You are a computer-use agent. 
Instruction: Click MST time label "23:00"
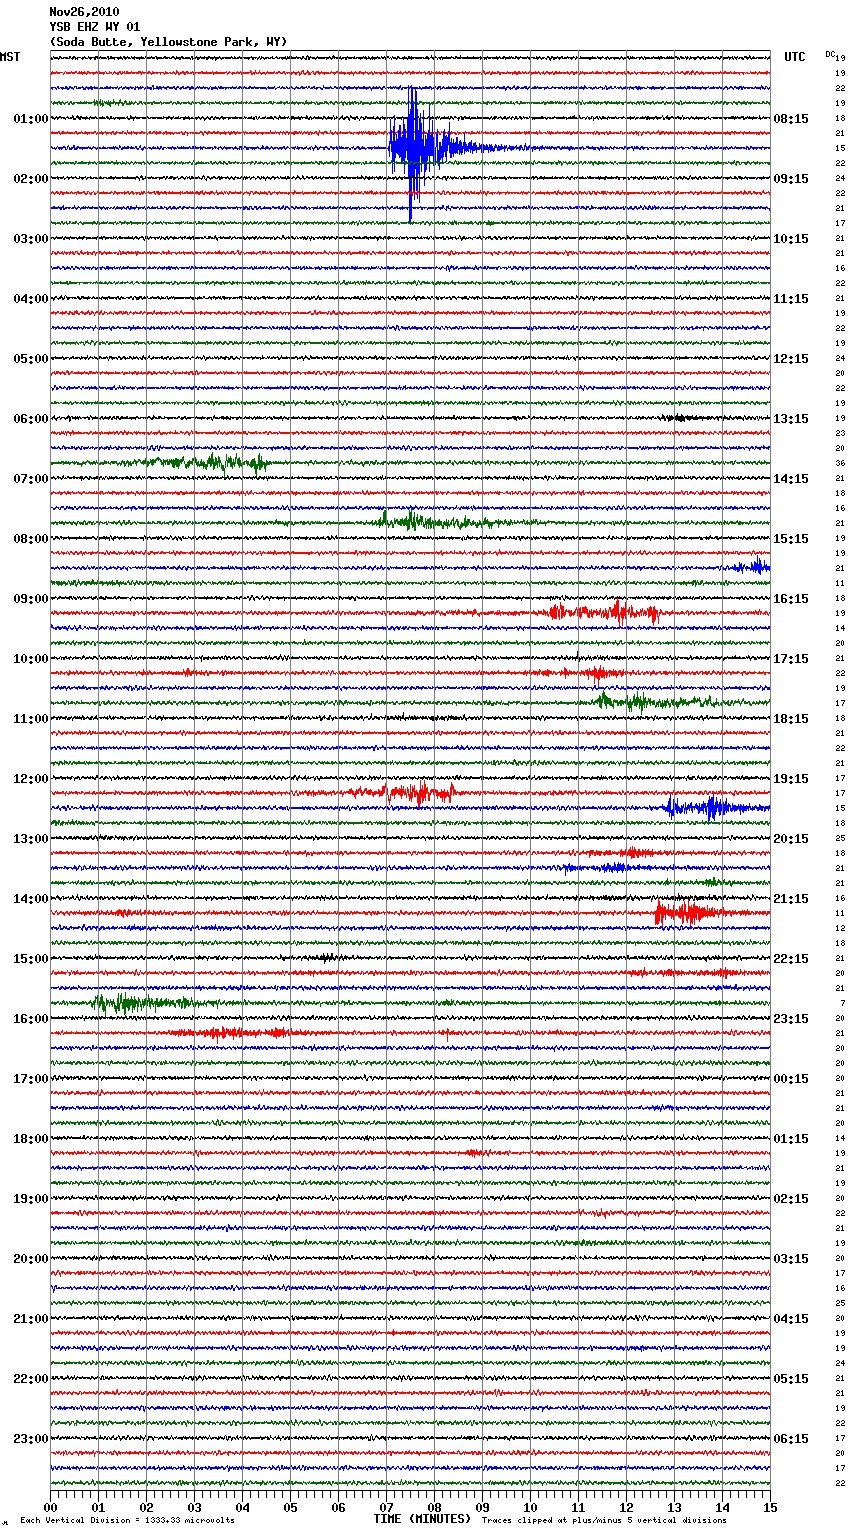(x=30, y=1439)
